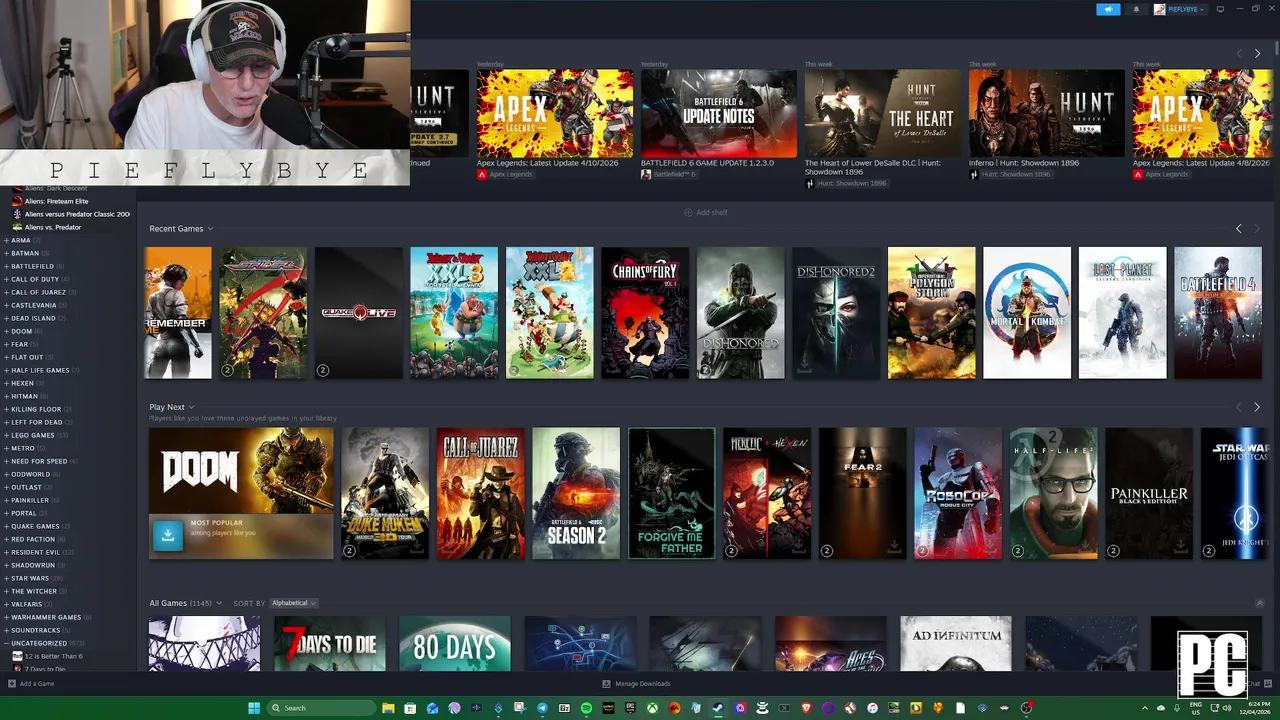This screenshot has height=720, width=1280.
Task: Open Ad Infinitum in All Games
Action: tap(956, 644)
